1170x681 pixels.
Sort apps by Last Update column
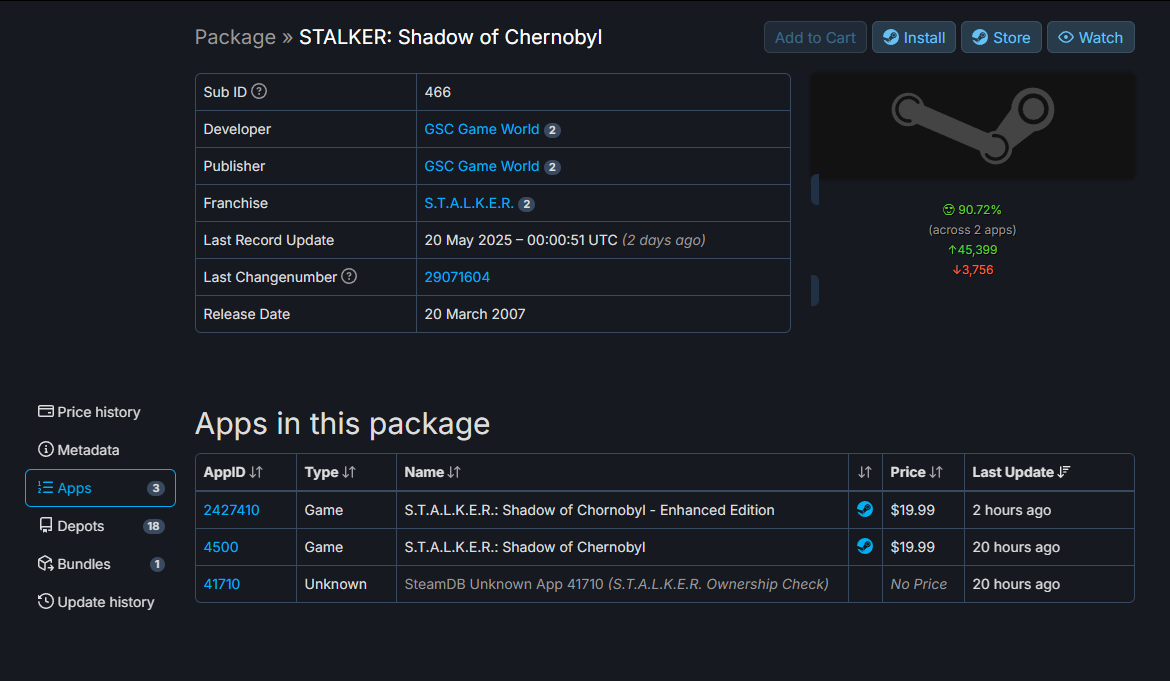[x=1021, y=472]
